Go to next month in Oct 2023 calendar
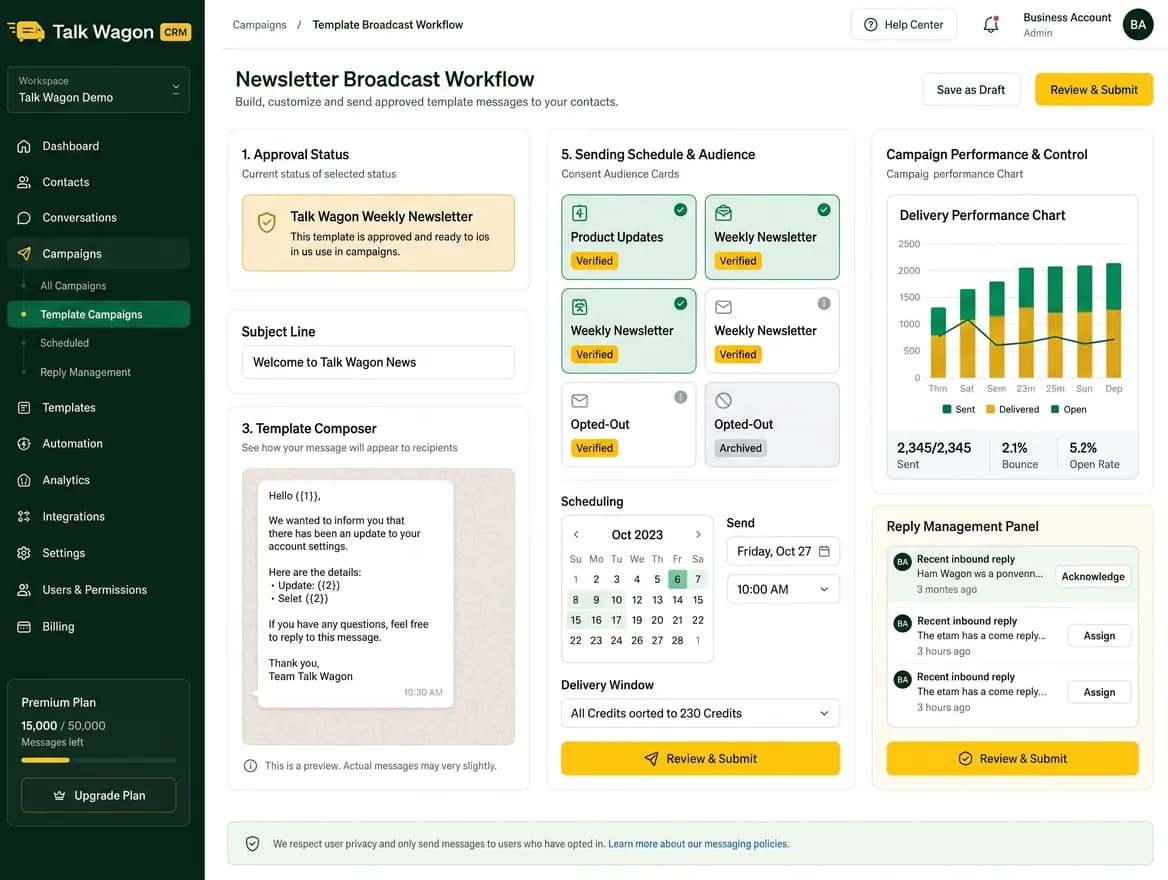 (698, 534)
